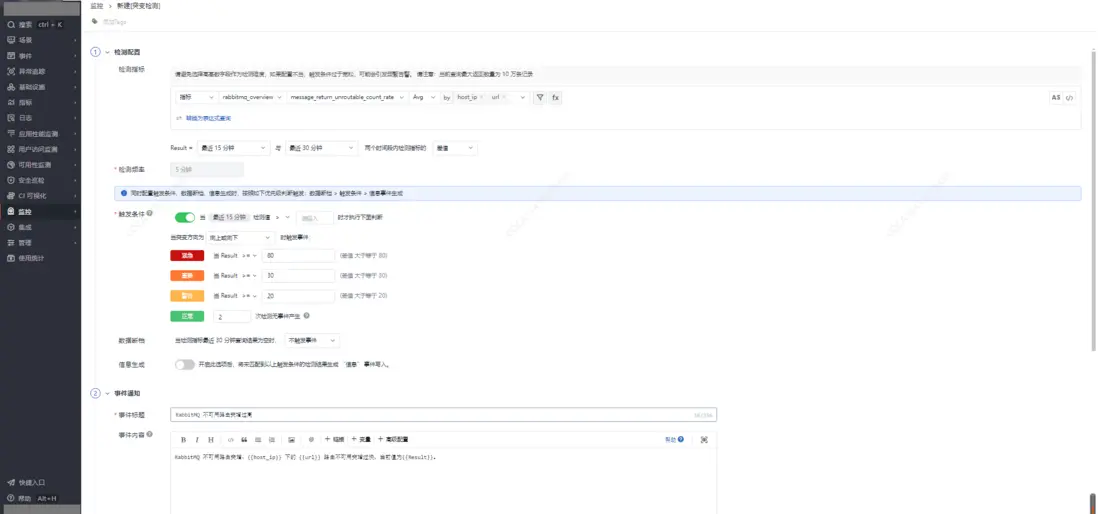The width and height of the screenshot is (1098, 514).
Task: Click the 监控 breadcrumb link
Action: [x=96, y=6]
